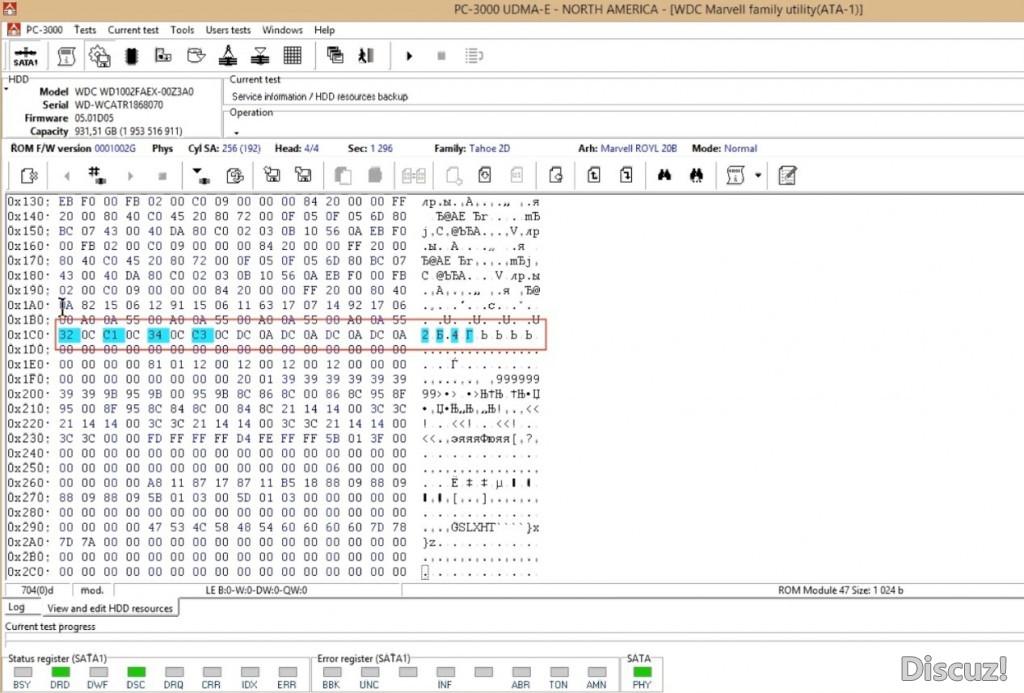1024x693 pixels.
Task: Click the document with clock icon
Action: pyautogui.click(x=485, y=175)
